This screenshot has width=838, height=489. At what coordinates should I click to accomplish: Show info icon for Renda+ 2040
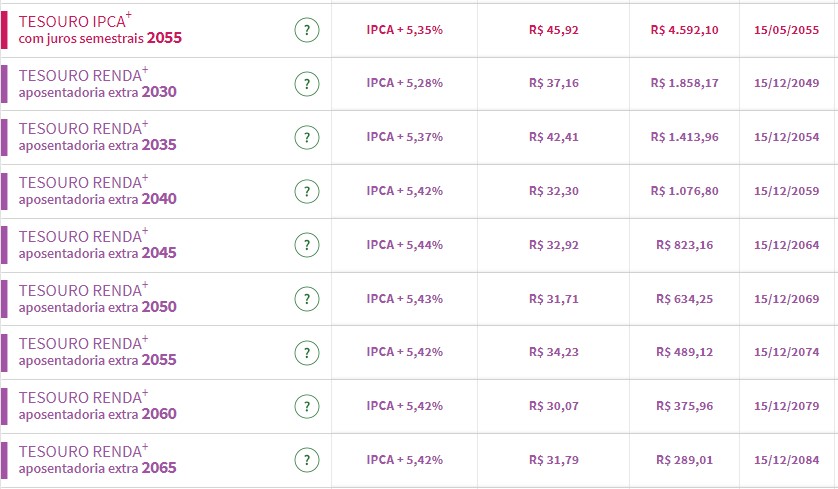point(307,191)
